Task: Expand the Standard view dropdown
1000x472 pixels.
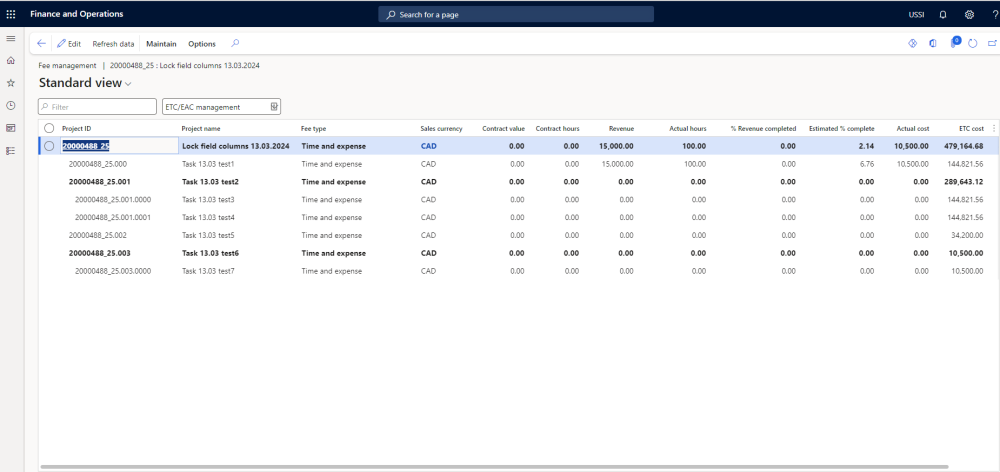Action: [x=128, y=84]
